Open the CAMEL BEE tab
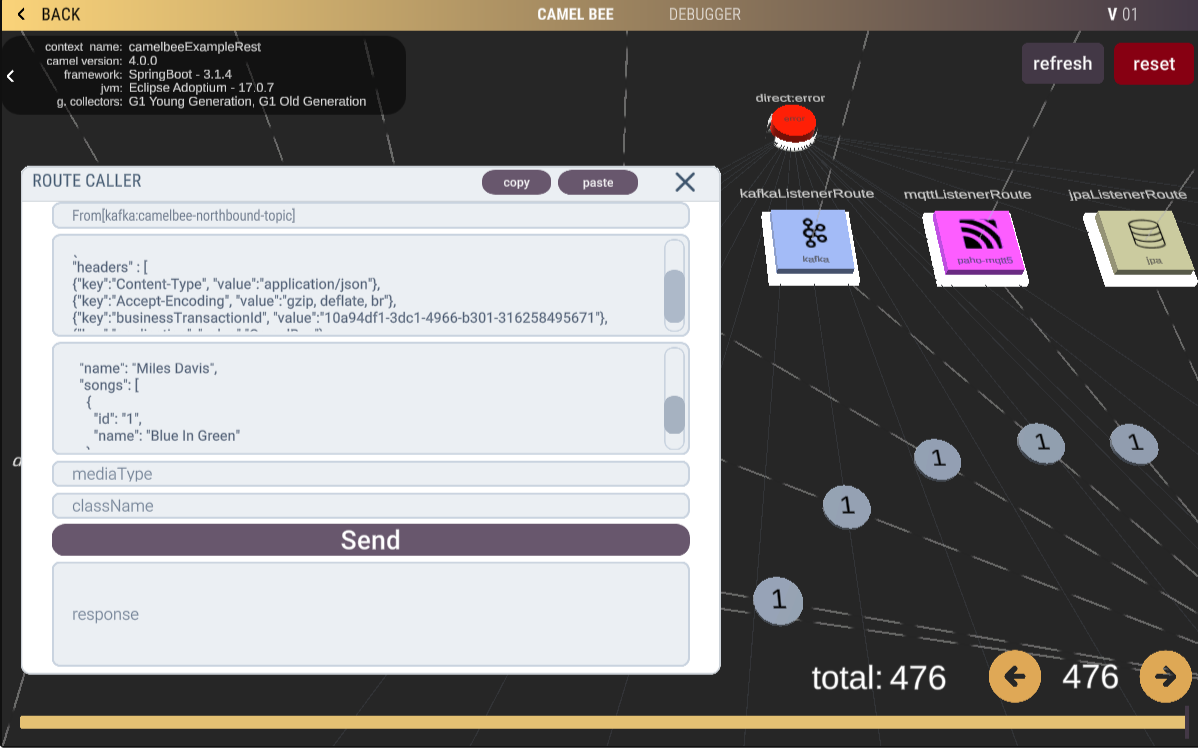 point(575,15)
